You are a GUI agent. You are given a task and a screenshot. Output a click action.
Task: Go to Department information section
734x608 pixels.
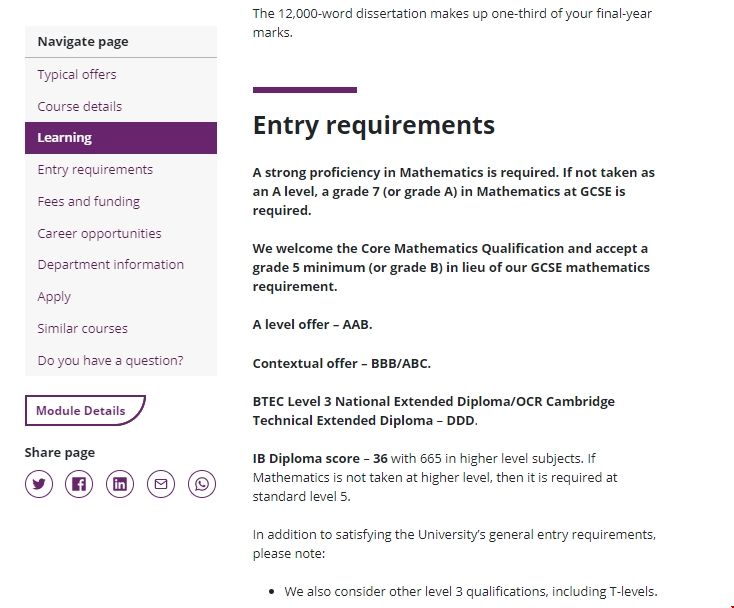(x=111, y=265)
